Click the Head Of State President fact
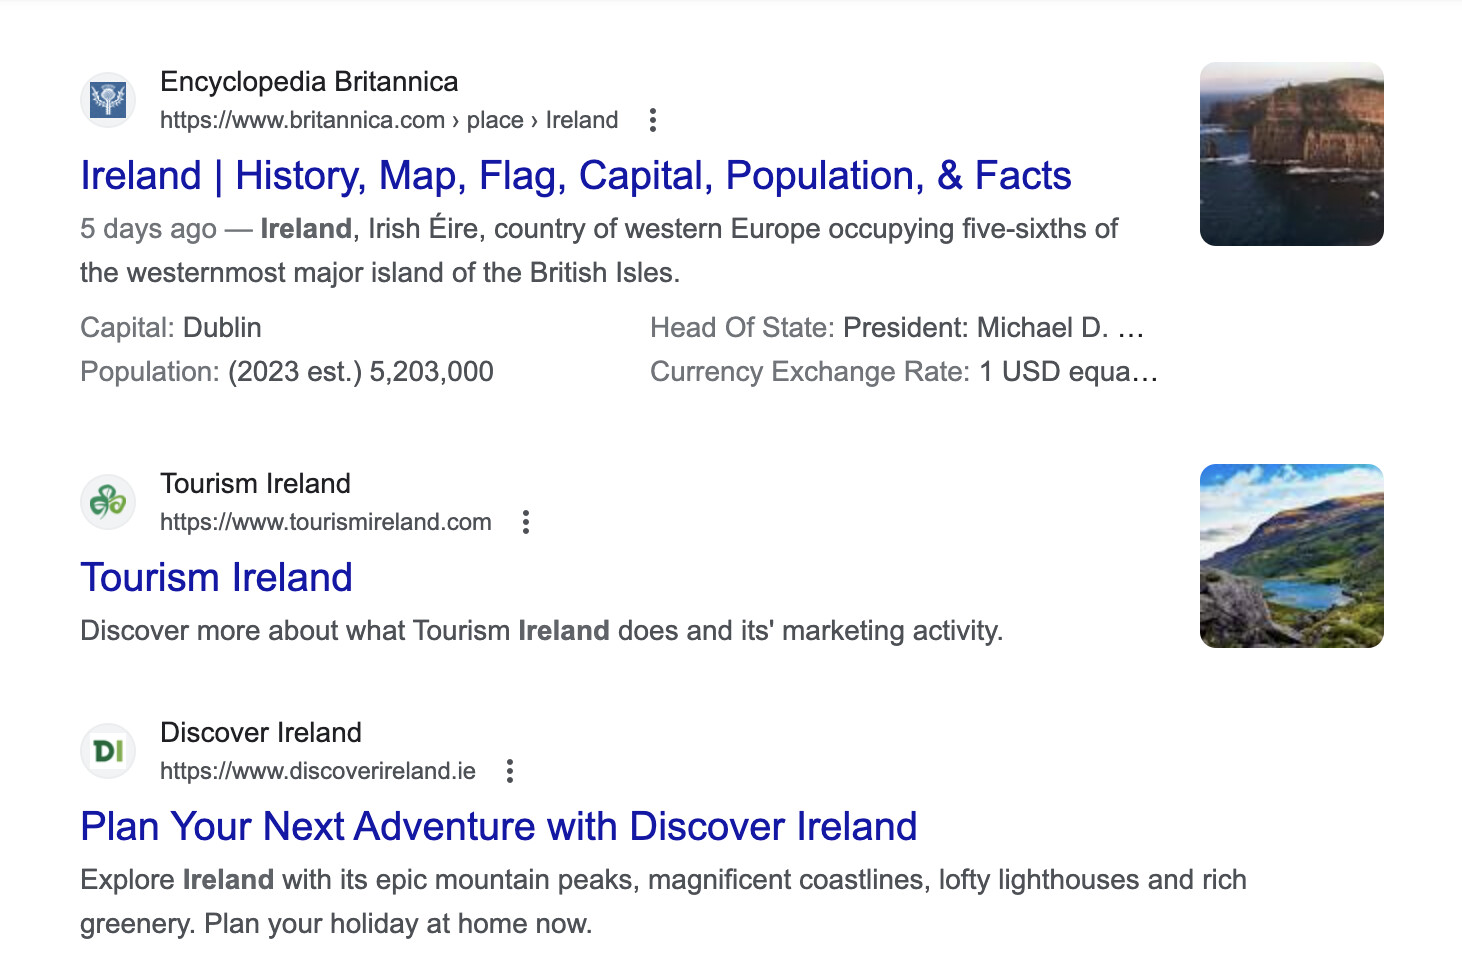The image size is (1462, 978). 897,328
